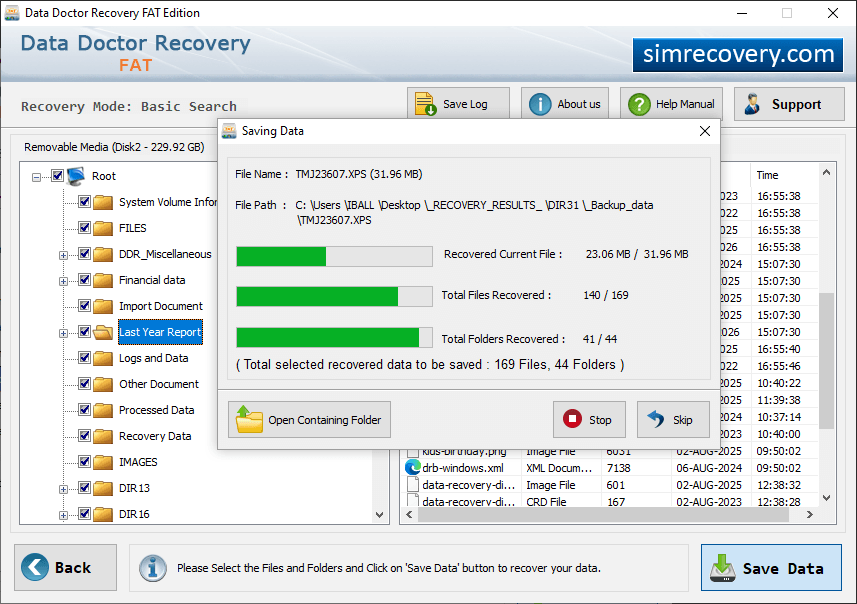Click the Save Log button
The width and height of the screenshot is (857, 604).
(x=458, y=104)
